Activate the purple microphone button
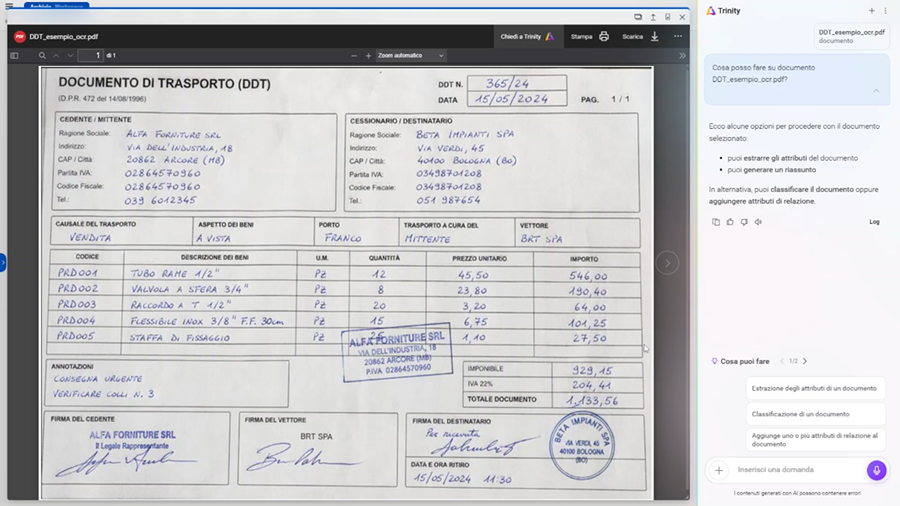The image size is (900, 506). click(x=876, y=470)
